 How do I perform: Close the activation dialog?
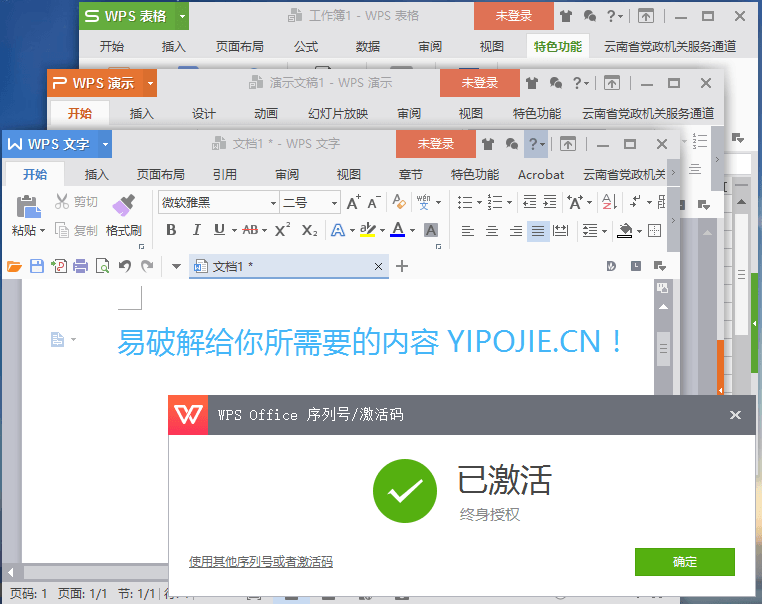pos(735,415)
